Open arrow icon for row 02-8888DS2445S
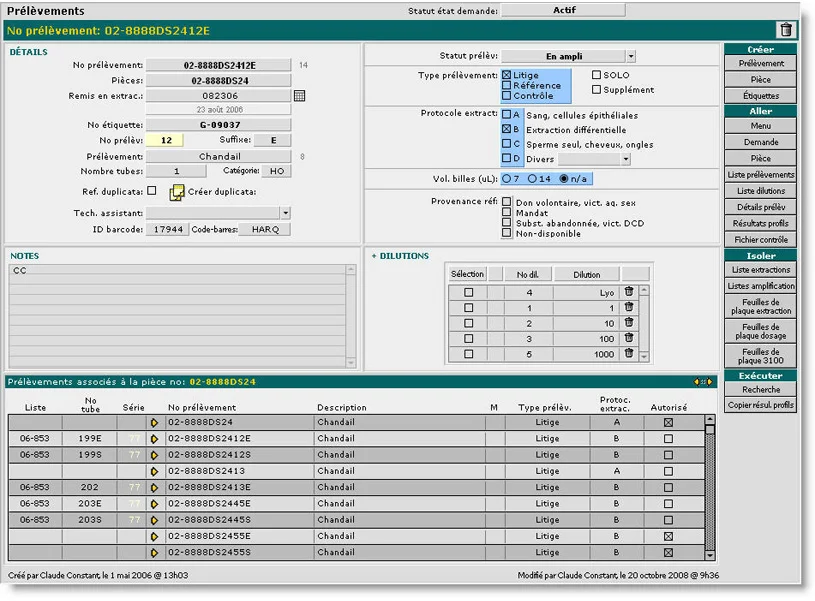This screenshot has height=601, width=815. 154,520
